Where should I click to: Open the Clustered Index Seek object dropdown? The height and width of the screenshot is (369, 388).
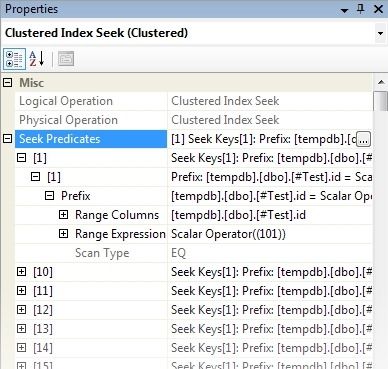(380, 33)
